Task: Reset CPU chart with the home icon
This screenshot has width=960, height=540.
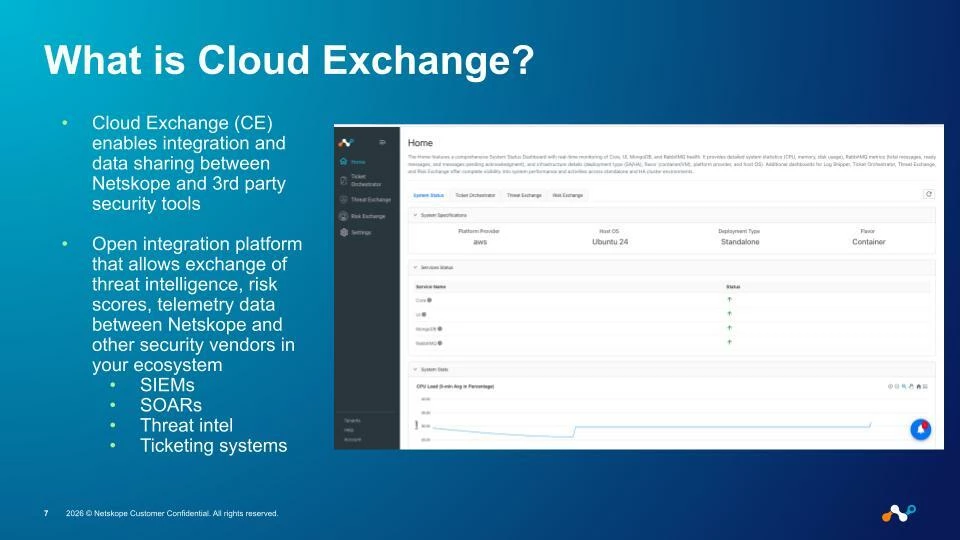Action: point(918,386)
